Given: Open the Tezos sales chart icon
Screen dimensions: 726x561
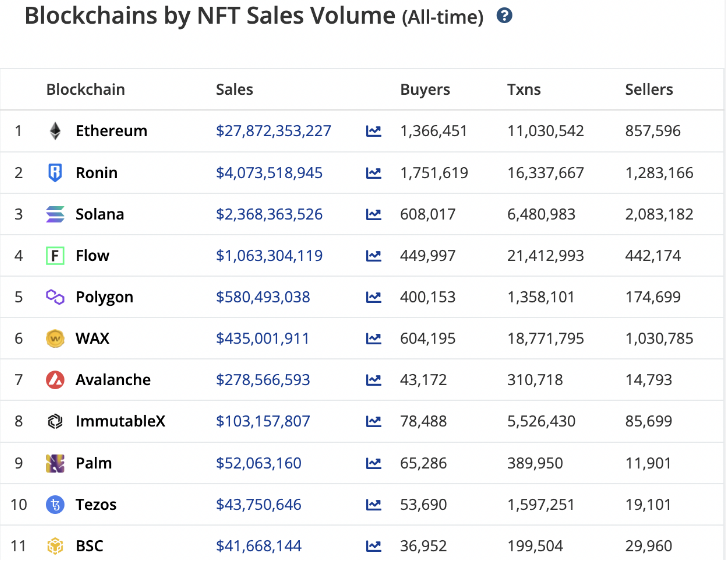Looking at the screenshot, I should coord(373,504).
